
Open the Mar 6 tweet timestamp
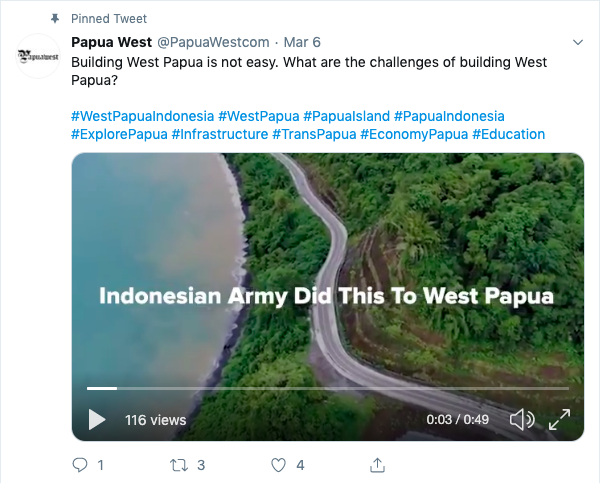(302, 43)
